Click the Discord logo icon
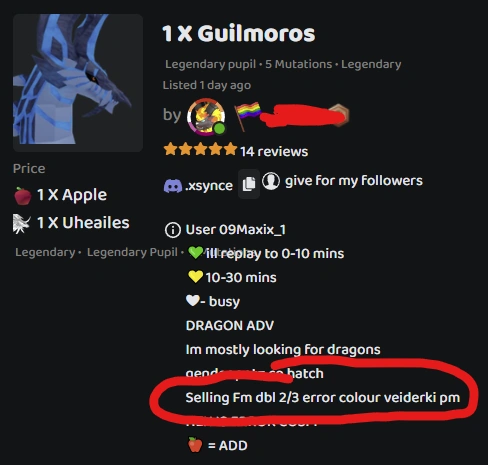This screenshot has width=488, height=465. (x=173, y=186)
